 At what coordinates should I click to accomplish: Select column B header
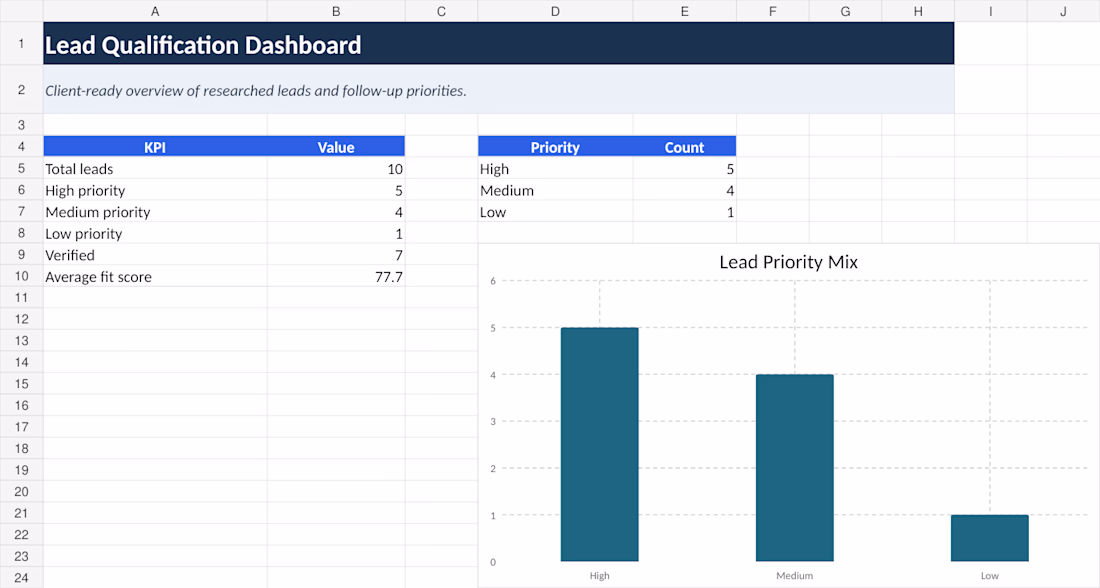[336, 11]
